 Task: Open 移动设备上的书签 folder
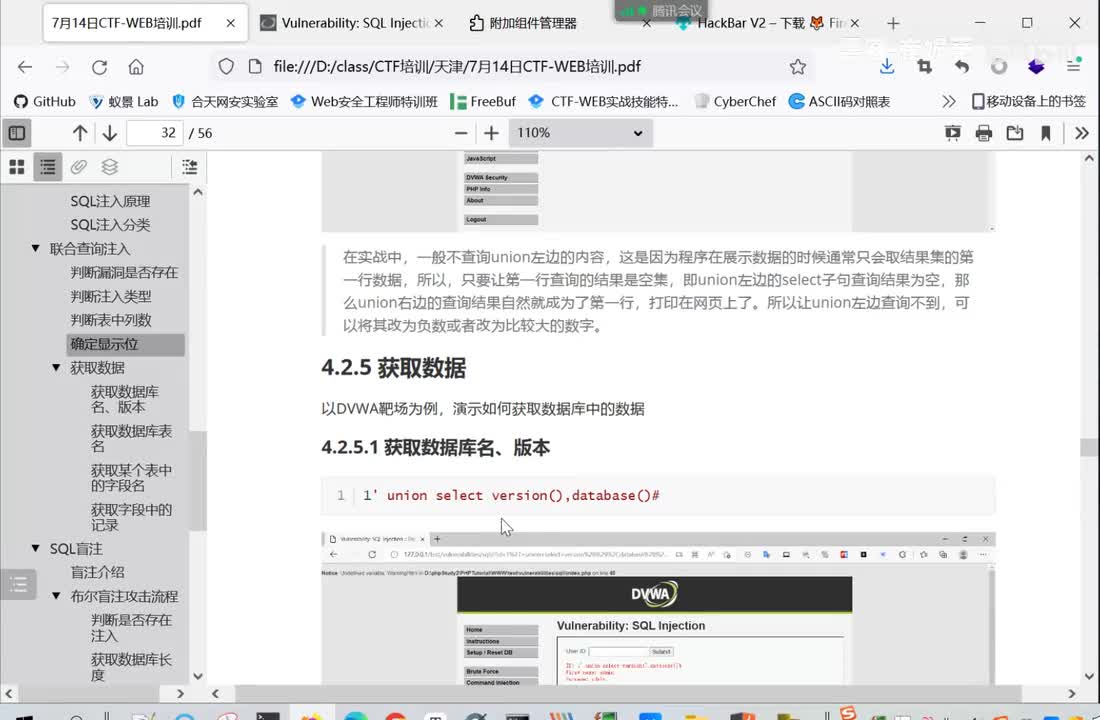(1029, 102)
